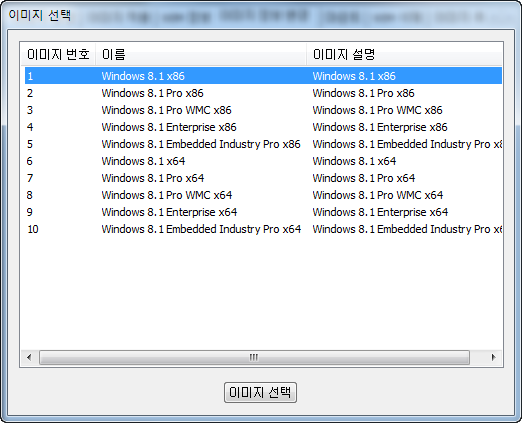Select name 'Windows 8.1 x64'
The image size is (522, 423).
pos(143,161)
